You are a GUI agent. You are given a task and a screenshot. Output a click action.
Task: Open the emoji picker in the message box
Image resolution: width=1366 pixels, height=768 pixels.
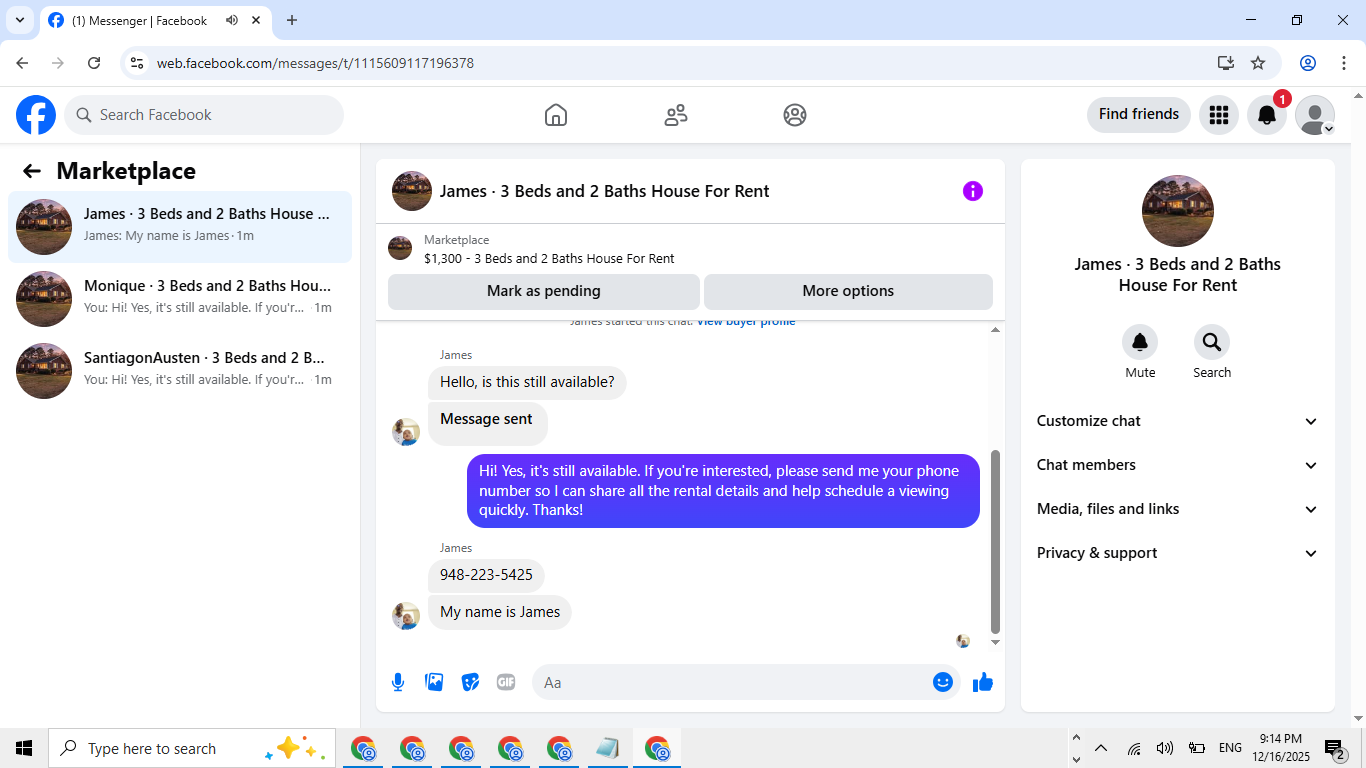click(x=943, y=682)
